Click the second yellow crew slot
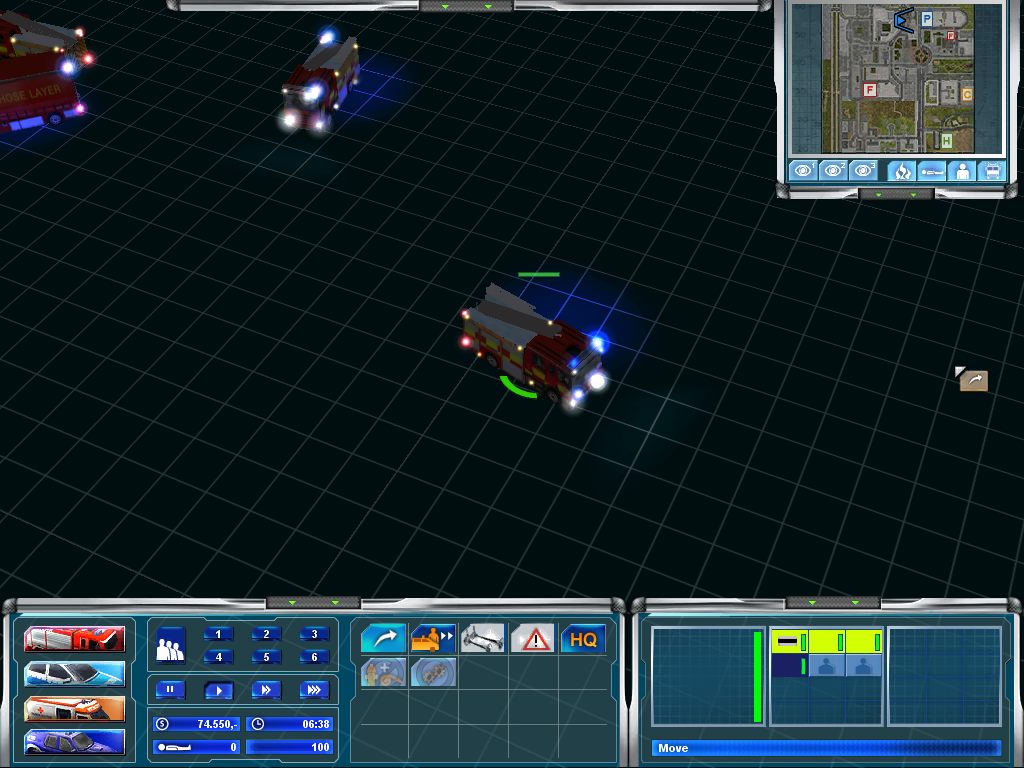The image size is (1024, 768). [x=827, y=641]
